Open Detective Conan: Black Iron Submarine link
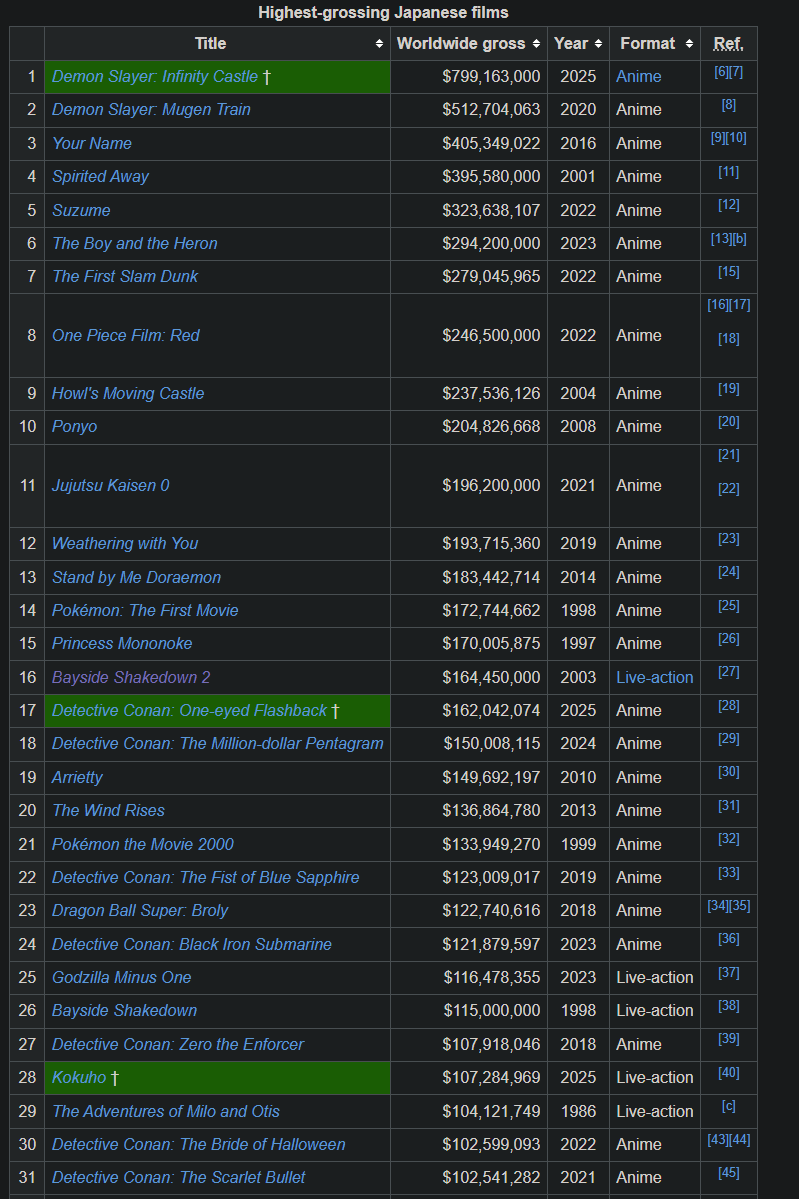 click(192, 944)
